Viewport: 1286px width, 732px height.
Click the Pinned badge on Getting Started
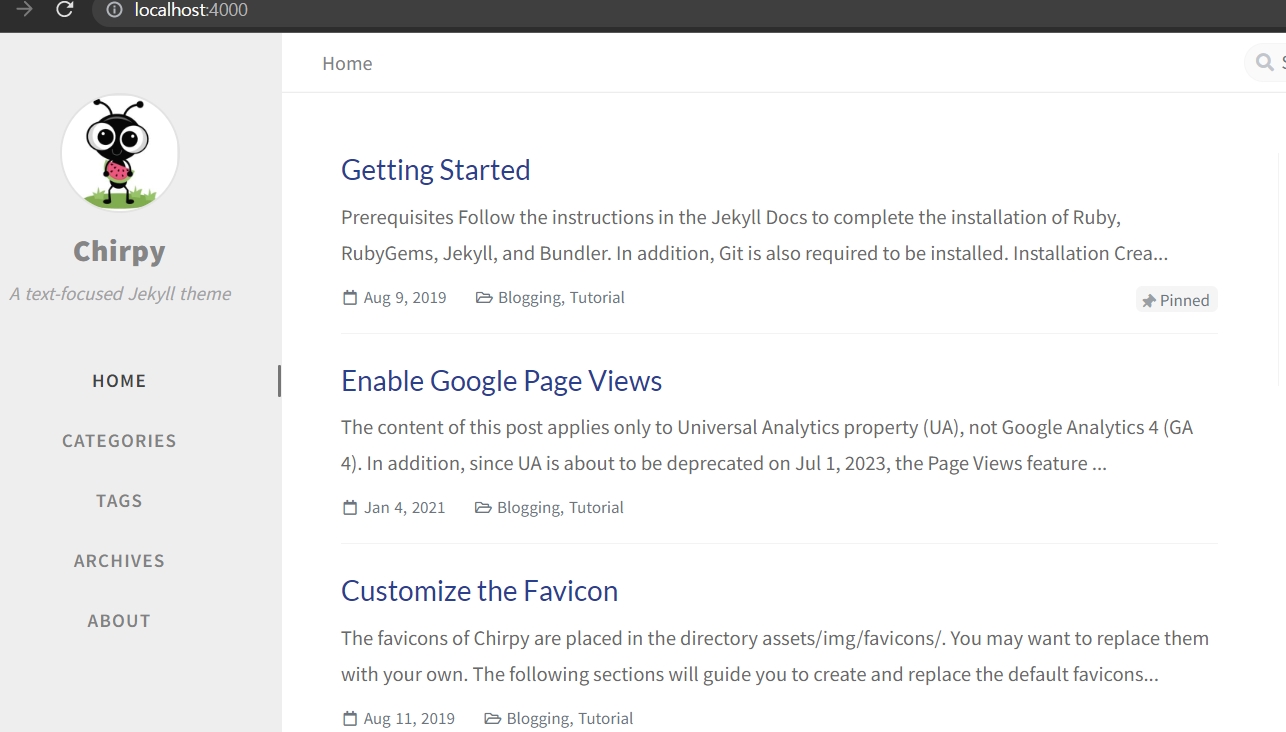(x=1177, y=300)
